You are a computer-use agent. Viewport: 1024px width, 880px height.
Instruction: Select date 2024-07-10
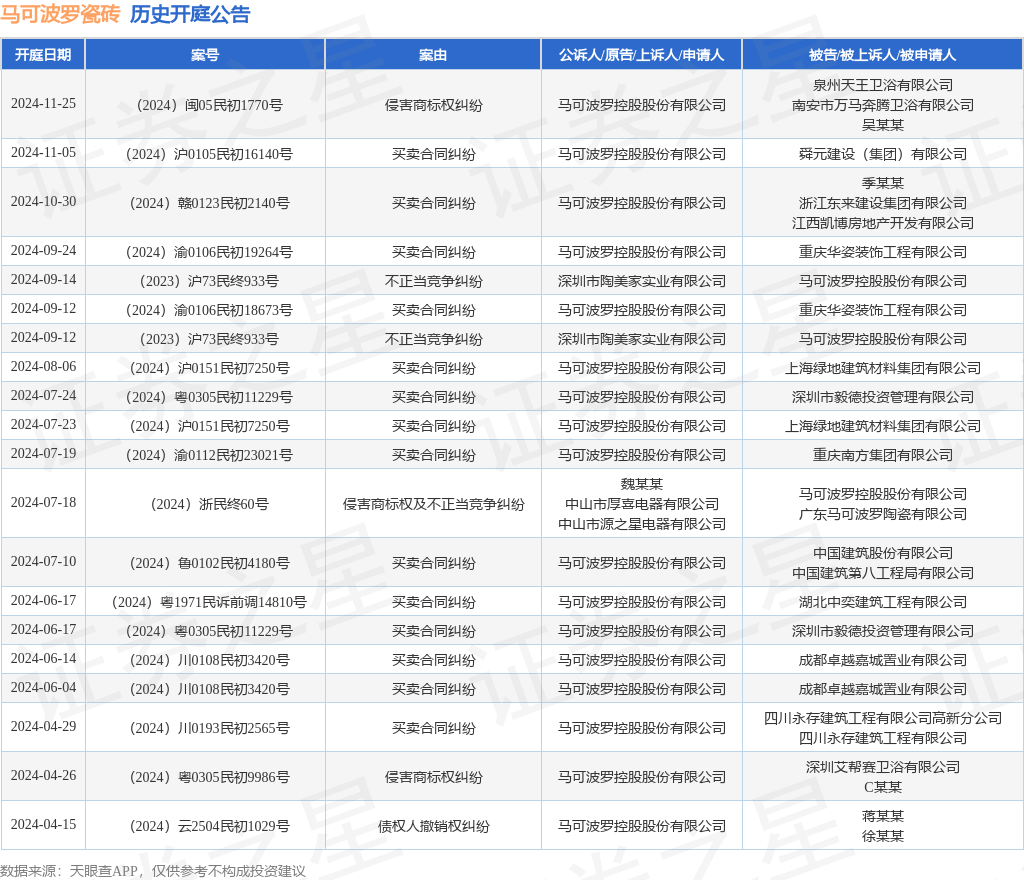[43, 561]
